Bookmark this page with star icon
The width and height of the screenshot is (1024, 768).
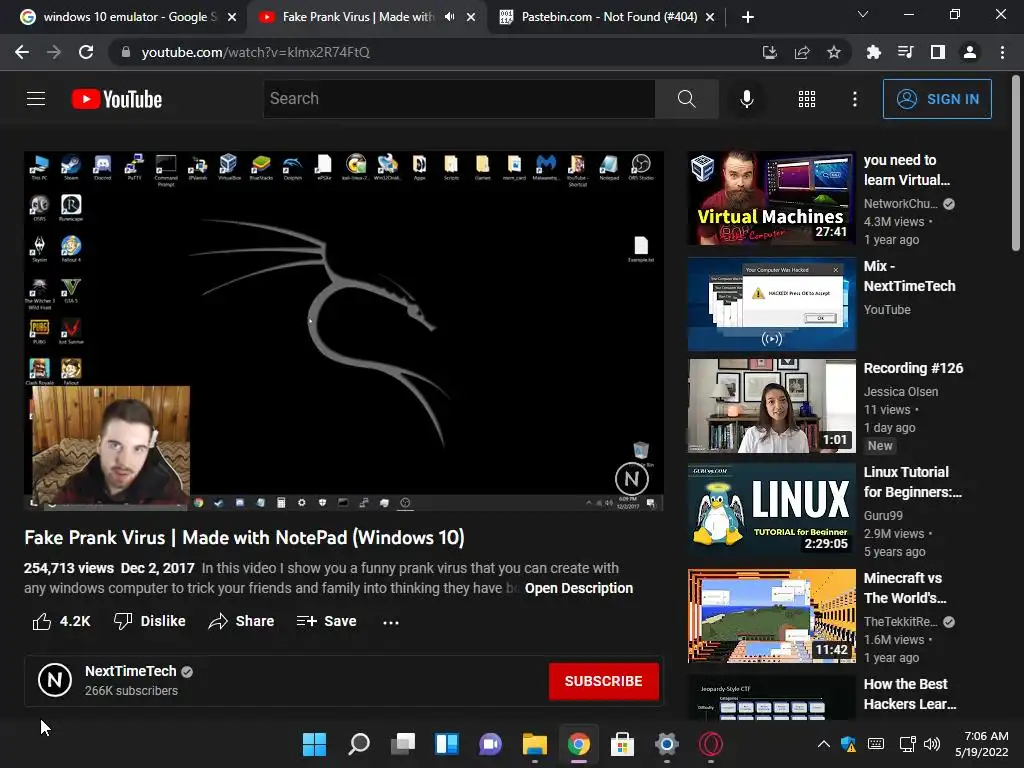tap(833, 52)
